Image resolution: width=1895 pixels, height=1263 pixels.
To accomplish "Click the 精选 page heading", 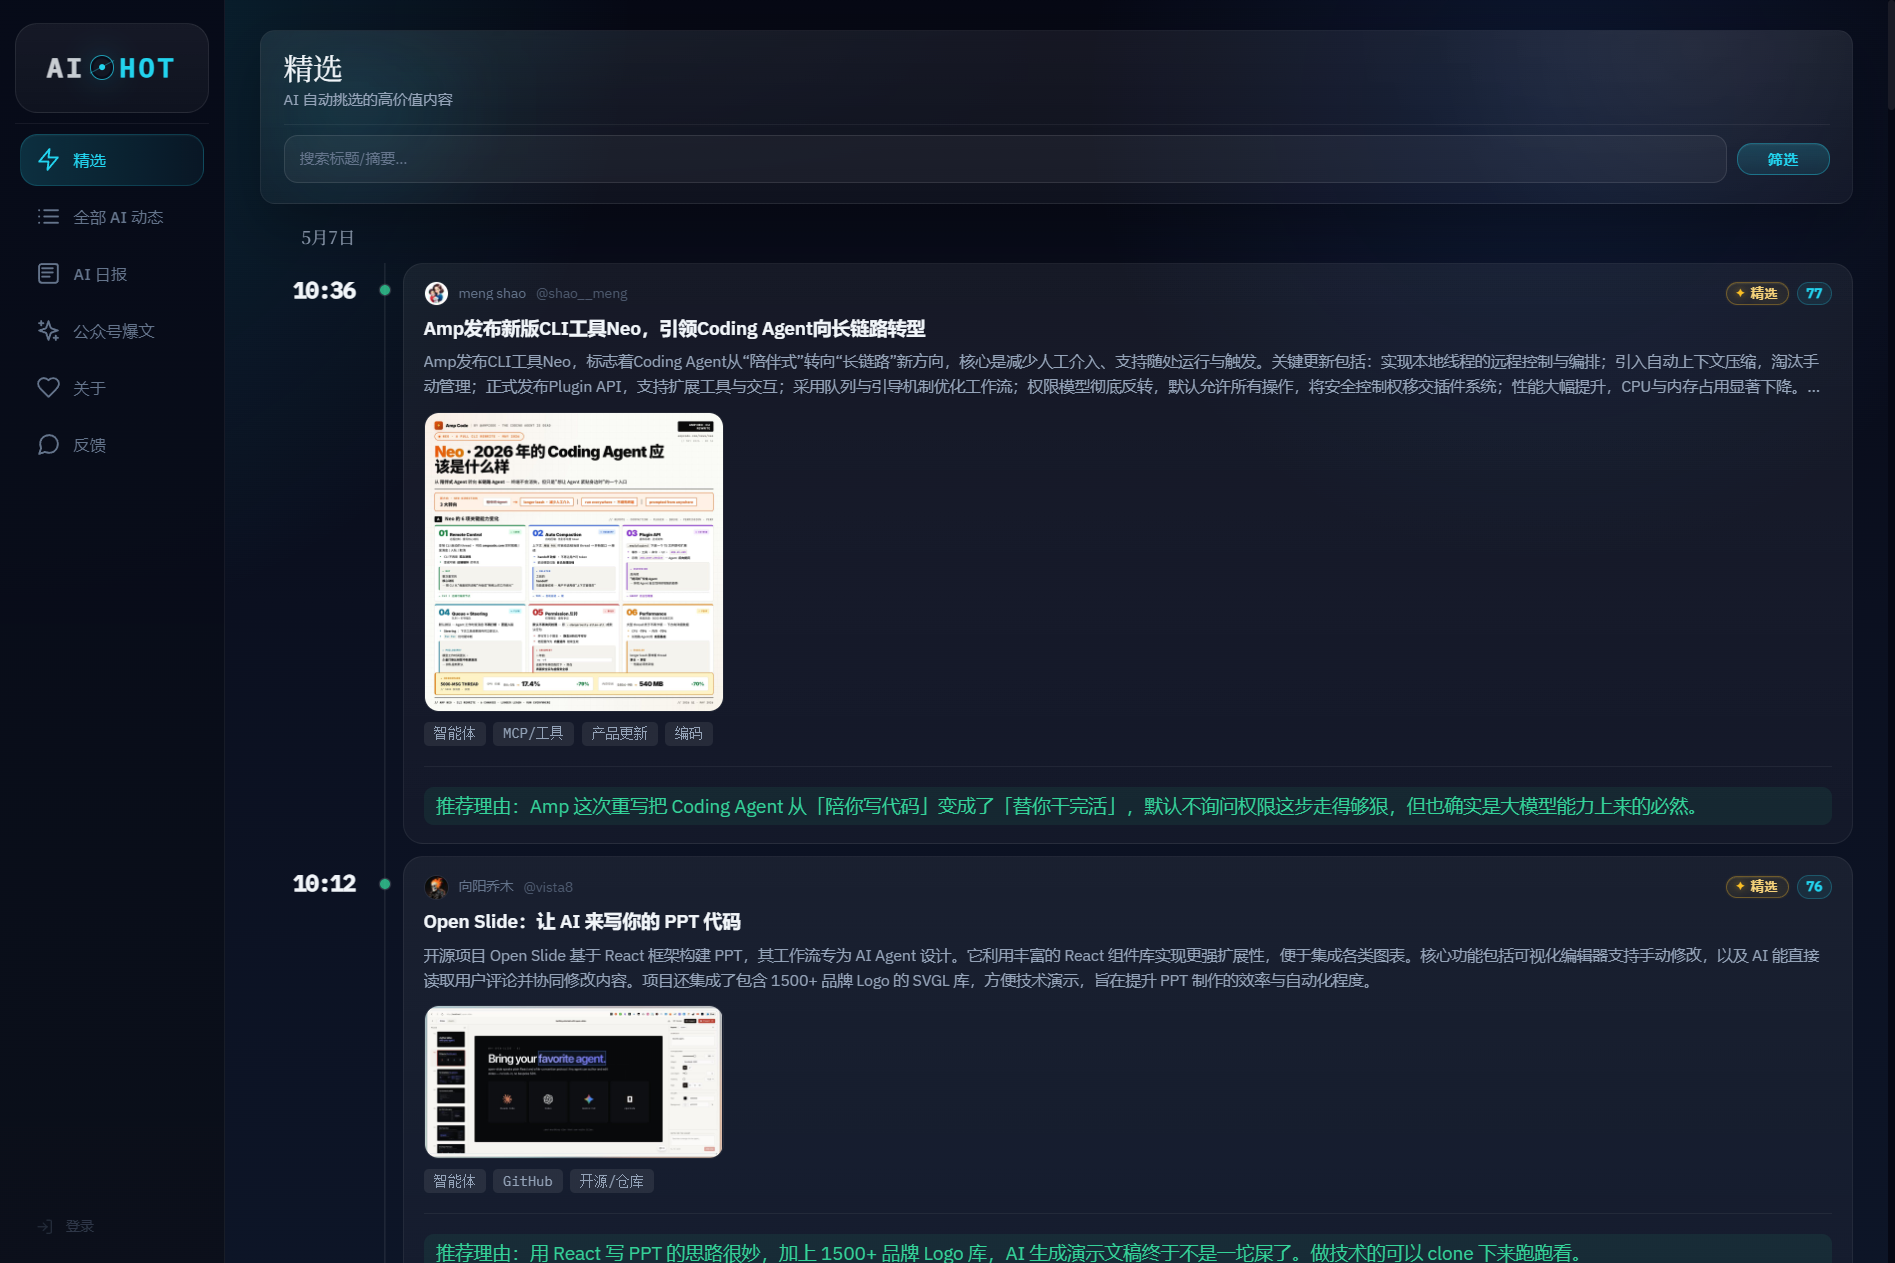I will pyautogui.click(x=313, y=68).
